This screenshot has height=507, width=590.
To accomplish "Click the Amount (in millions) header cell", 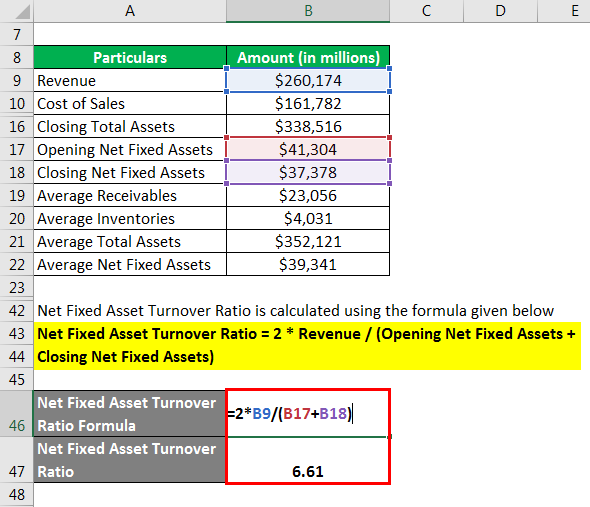I will pyautogui.click(x=308, y=57).
